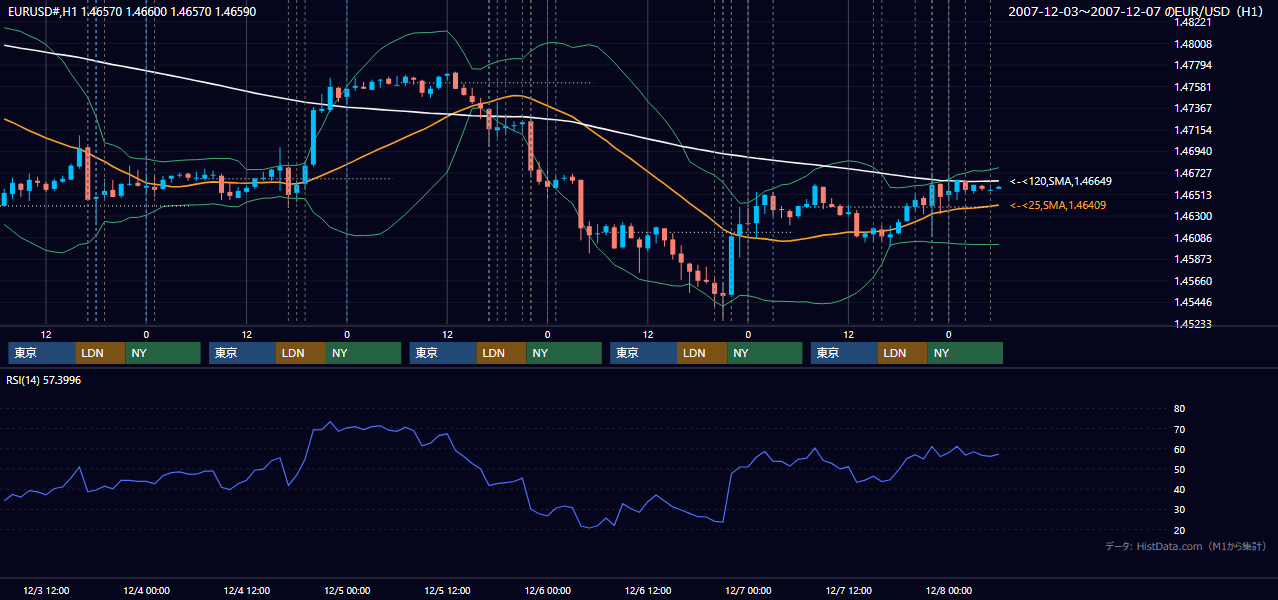Click the 1.45873 price axis label
Viewport: 1278px width, 600px height.
[1193, 259]
